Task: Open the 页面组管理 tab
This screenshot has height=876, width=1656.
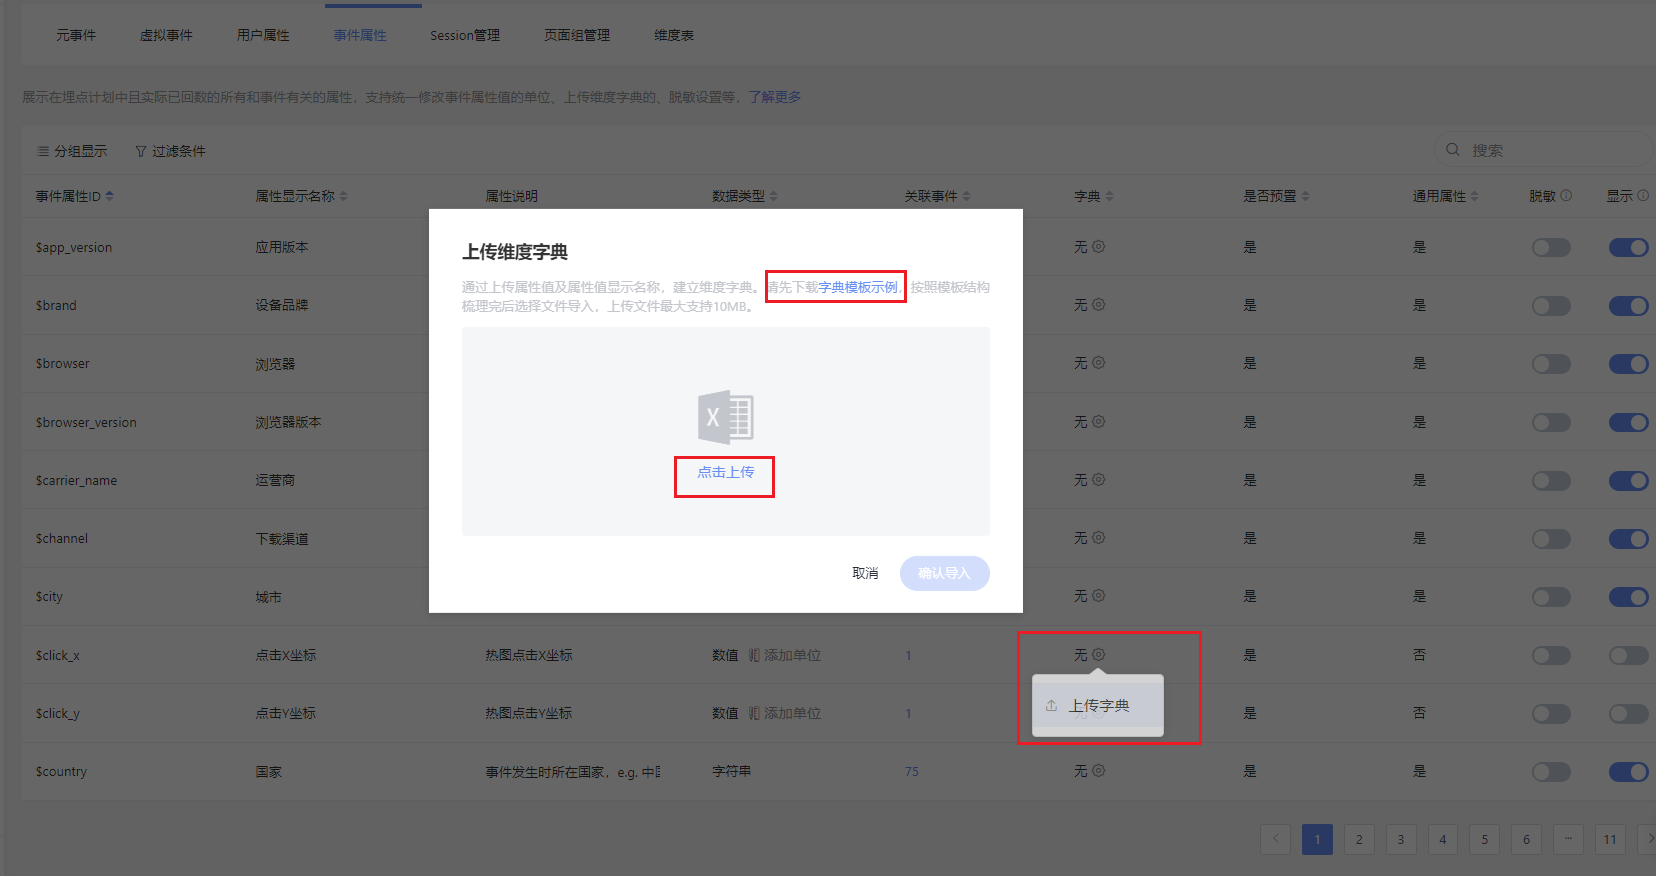Action: [x=577, y=35]
